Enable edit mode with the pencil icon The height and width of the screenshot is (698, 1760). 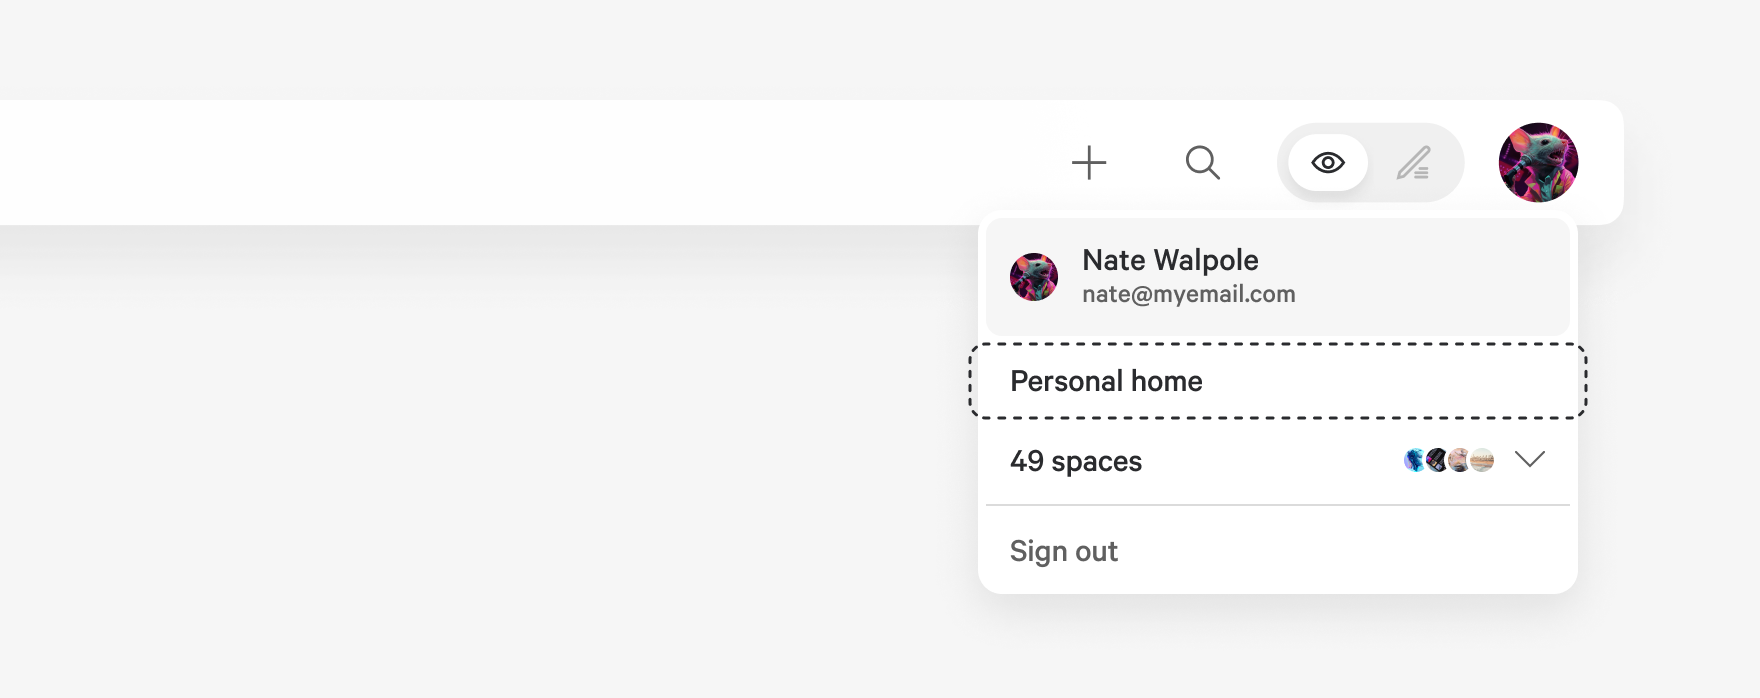(x=1413, y=163)
